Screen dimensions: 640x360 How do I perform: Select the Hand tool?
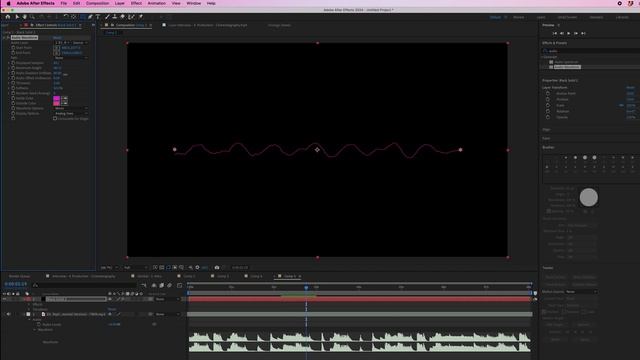click(x=24, y=17)
